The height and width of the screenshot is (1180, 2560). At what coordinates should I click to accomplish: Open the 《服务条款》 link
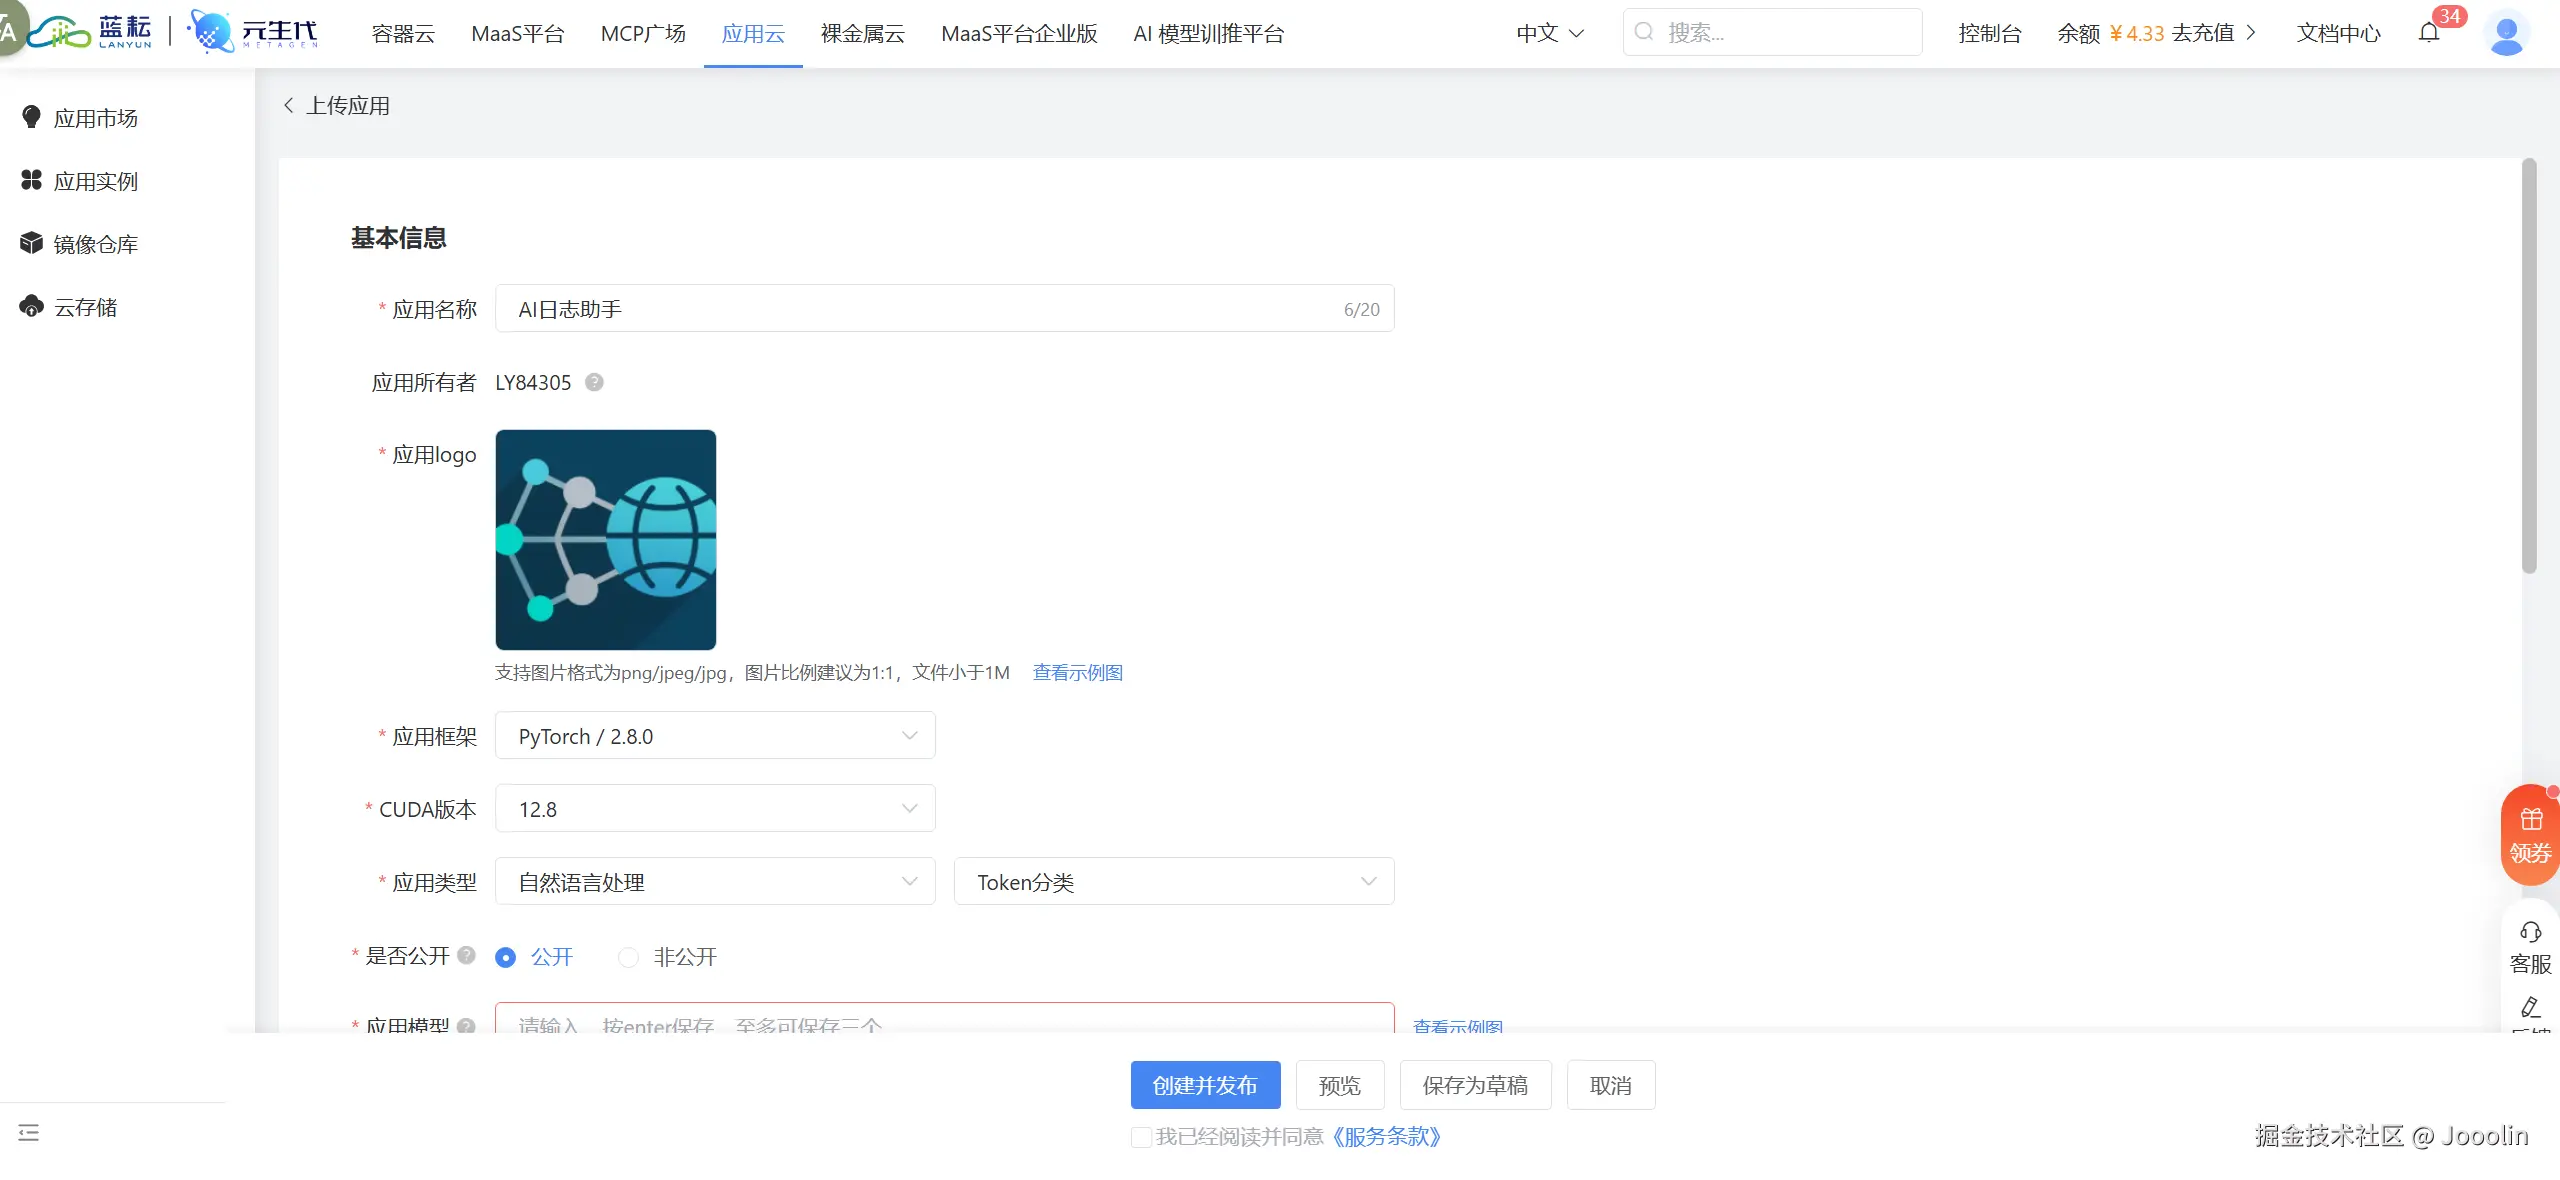coord(1385,1137)
